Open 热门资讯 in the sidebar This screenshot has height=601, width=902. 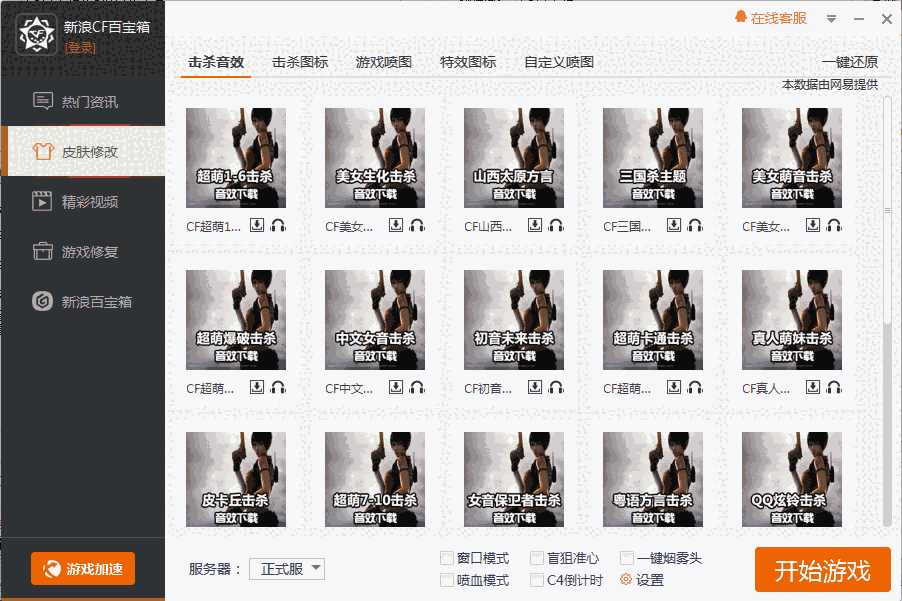pos(83,101)
